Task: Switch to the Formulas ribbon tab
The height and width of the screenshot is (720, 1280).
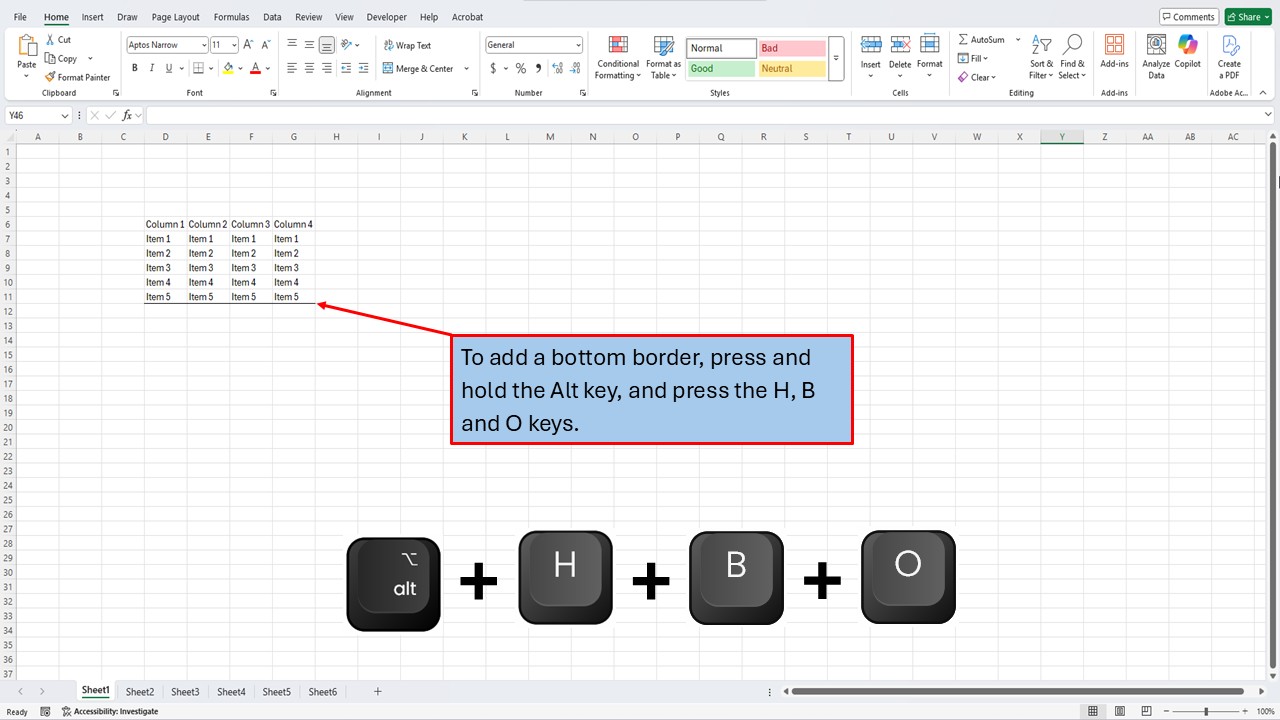Action: [231, 16]
